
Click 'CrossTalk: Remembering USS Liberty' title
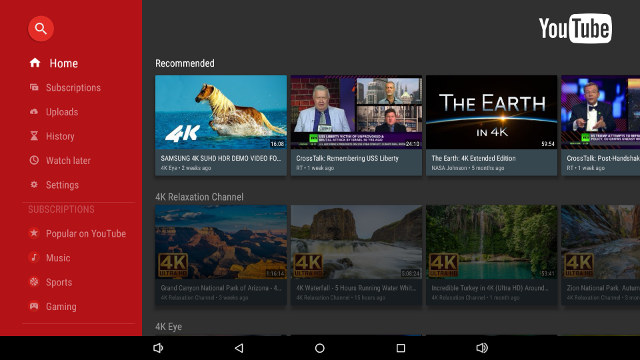coord(347,158)
